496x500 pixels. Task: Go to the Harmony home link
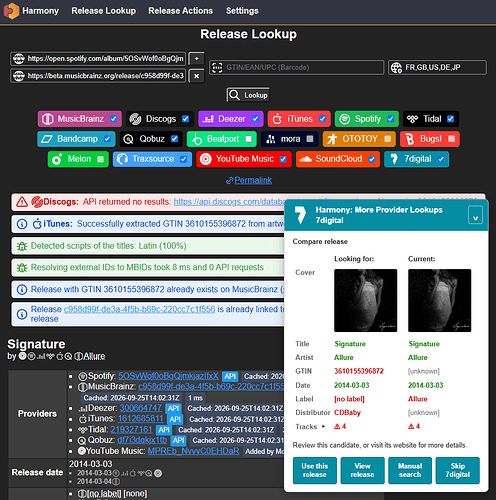[32, 11]
